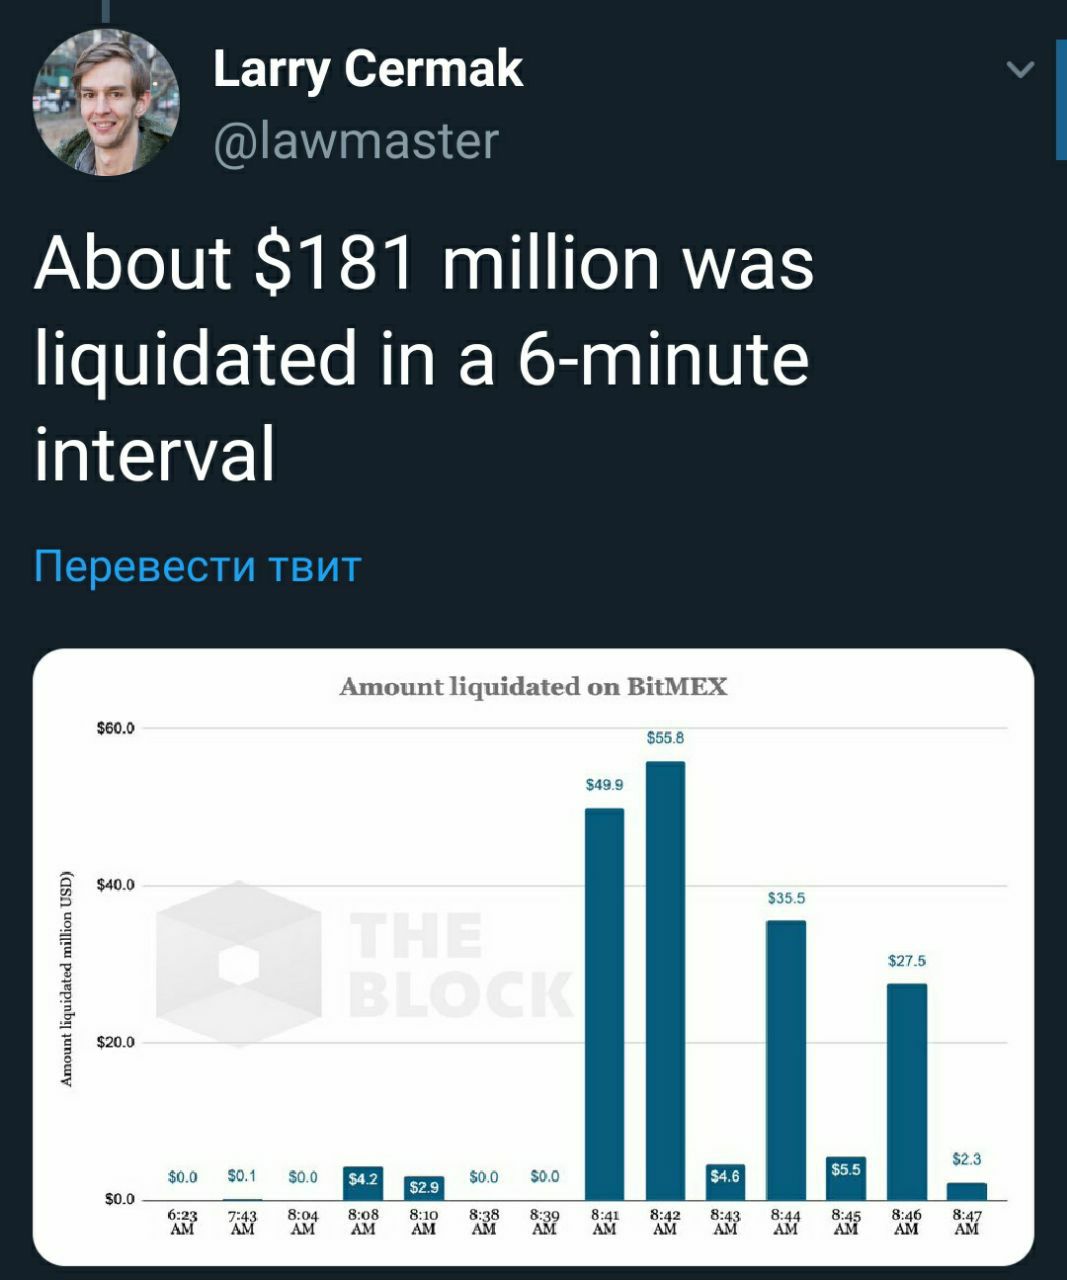
Task: Open the @lawmaster handle
Action: pos(356,140)
